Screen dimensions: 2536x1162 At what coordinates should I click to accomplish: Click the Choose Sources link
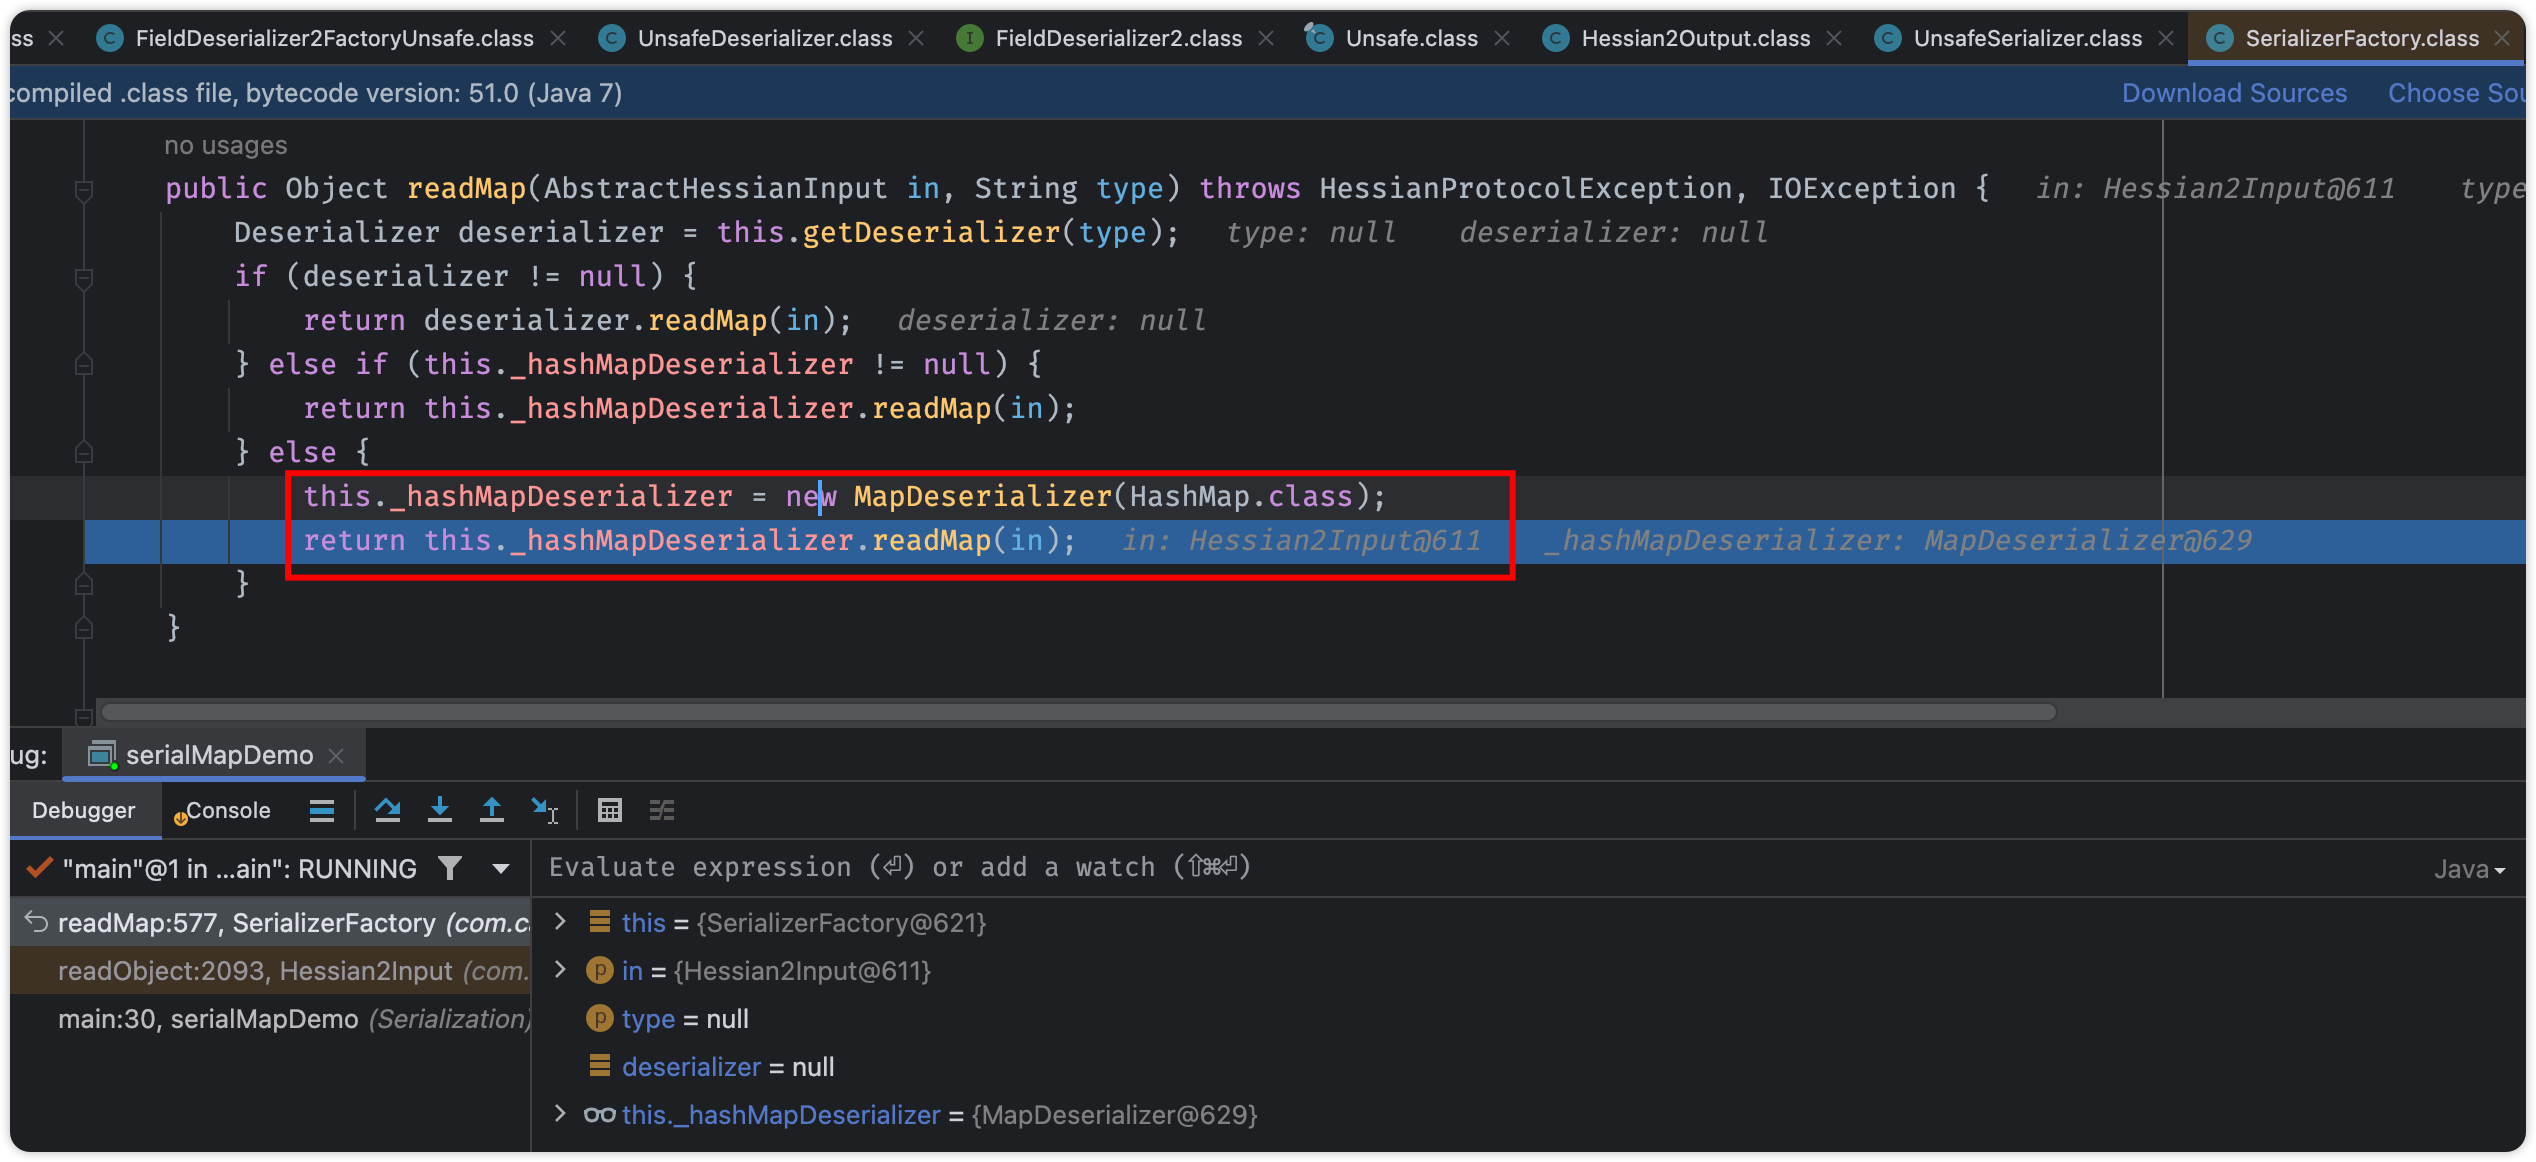tap(2458, 93)
